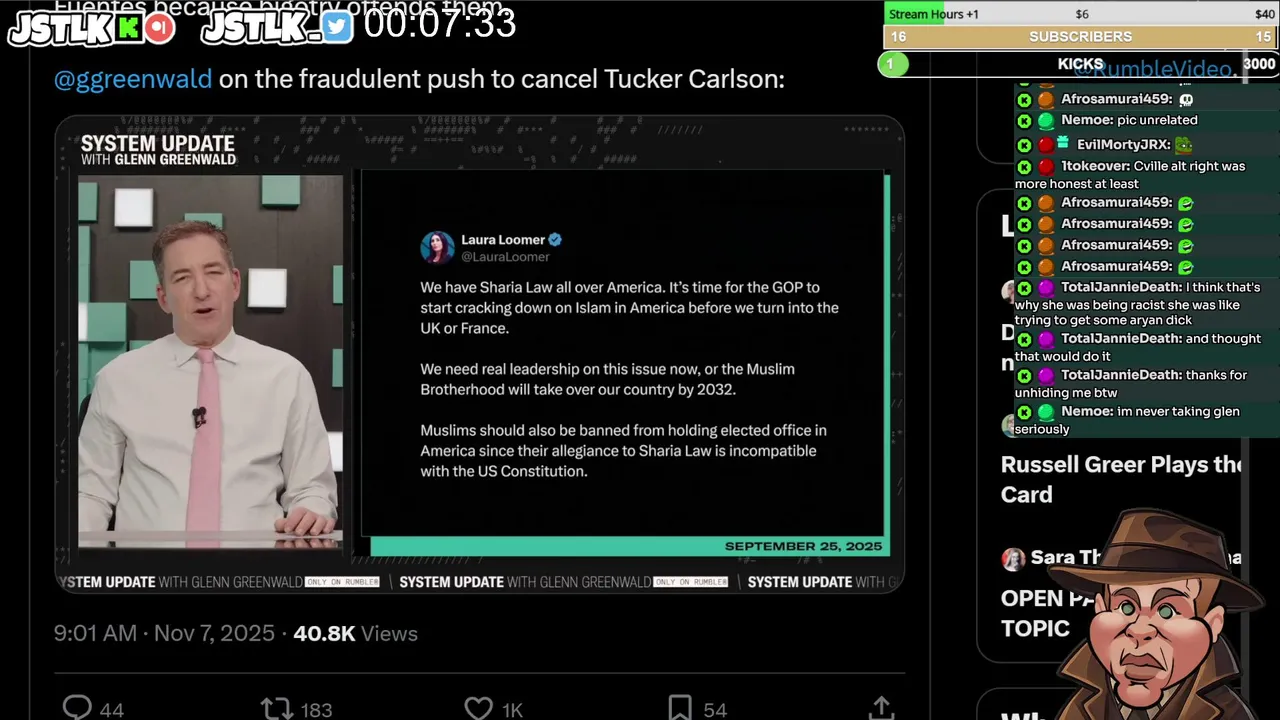
Task: Click the purple orb beside 'thanks for unhiding me'
Action: (x=1046, y=376)
